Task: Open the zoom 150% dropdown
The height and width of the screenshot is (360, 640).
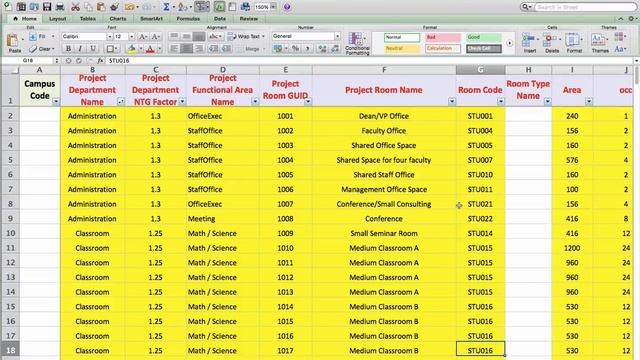Action: (x=273, y=7)
